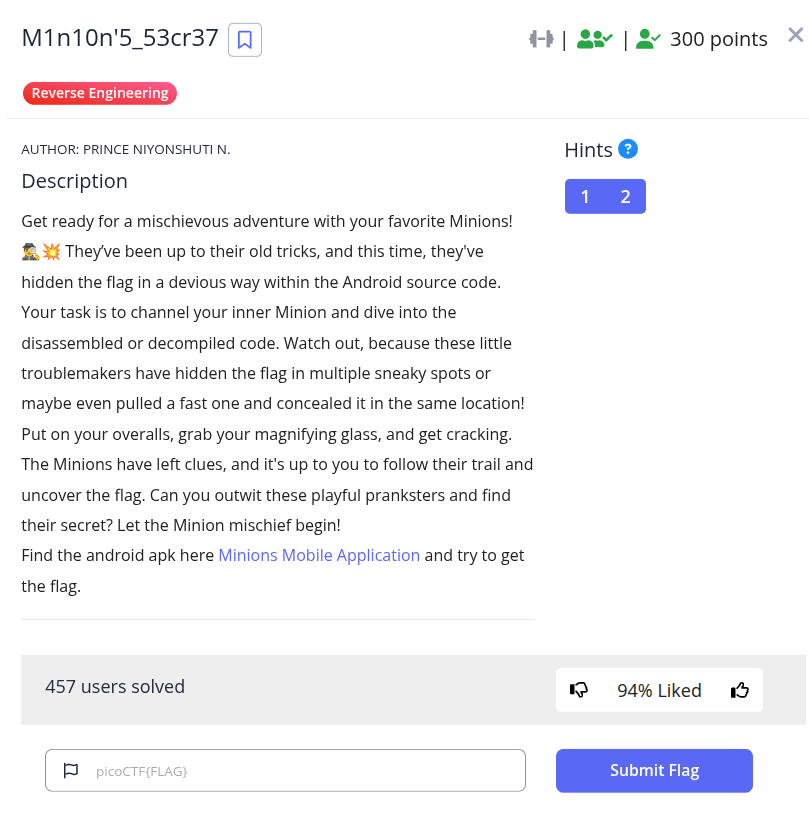This screenshot has height=816, width=809.
Task: Click the dumbbell difficulty icon
Action: [x=541, y=39]
